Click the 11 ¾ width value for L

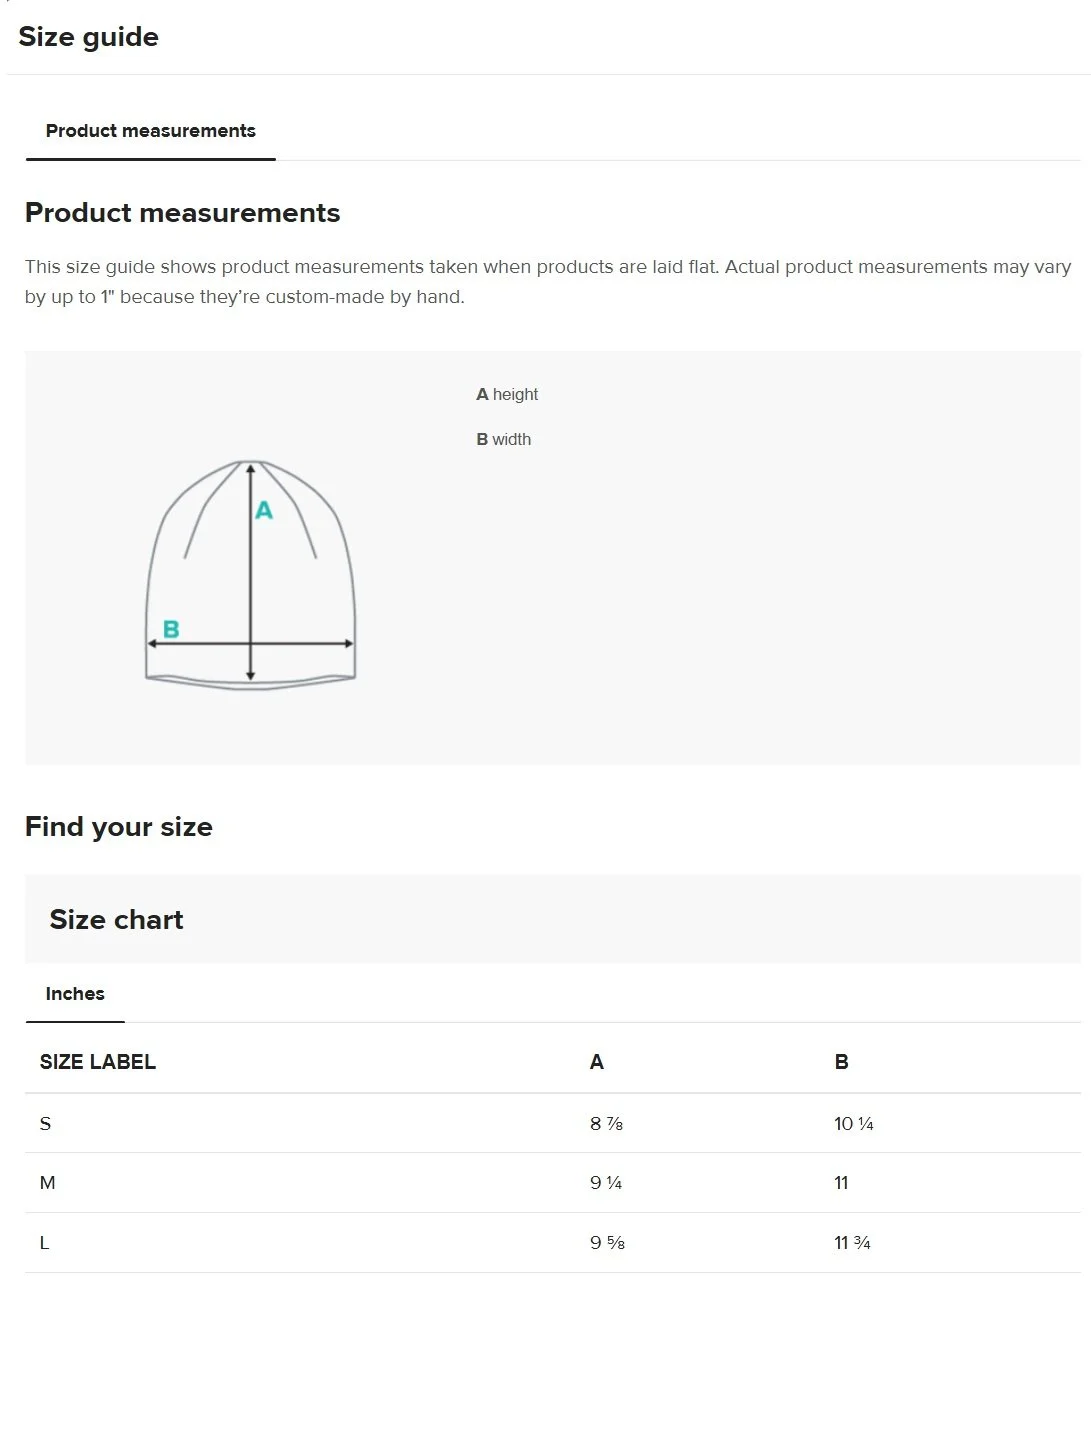coord(853,1243)
